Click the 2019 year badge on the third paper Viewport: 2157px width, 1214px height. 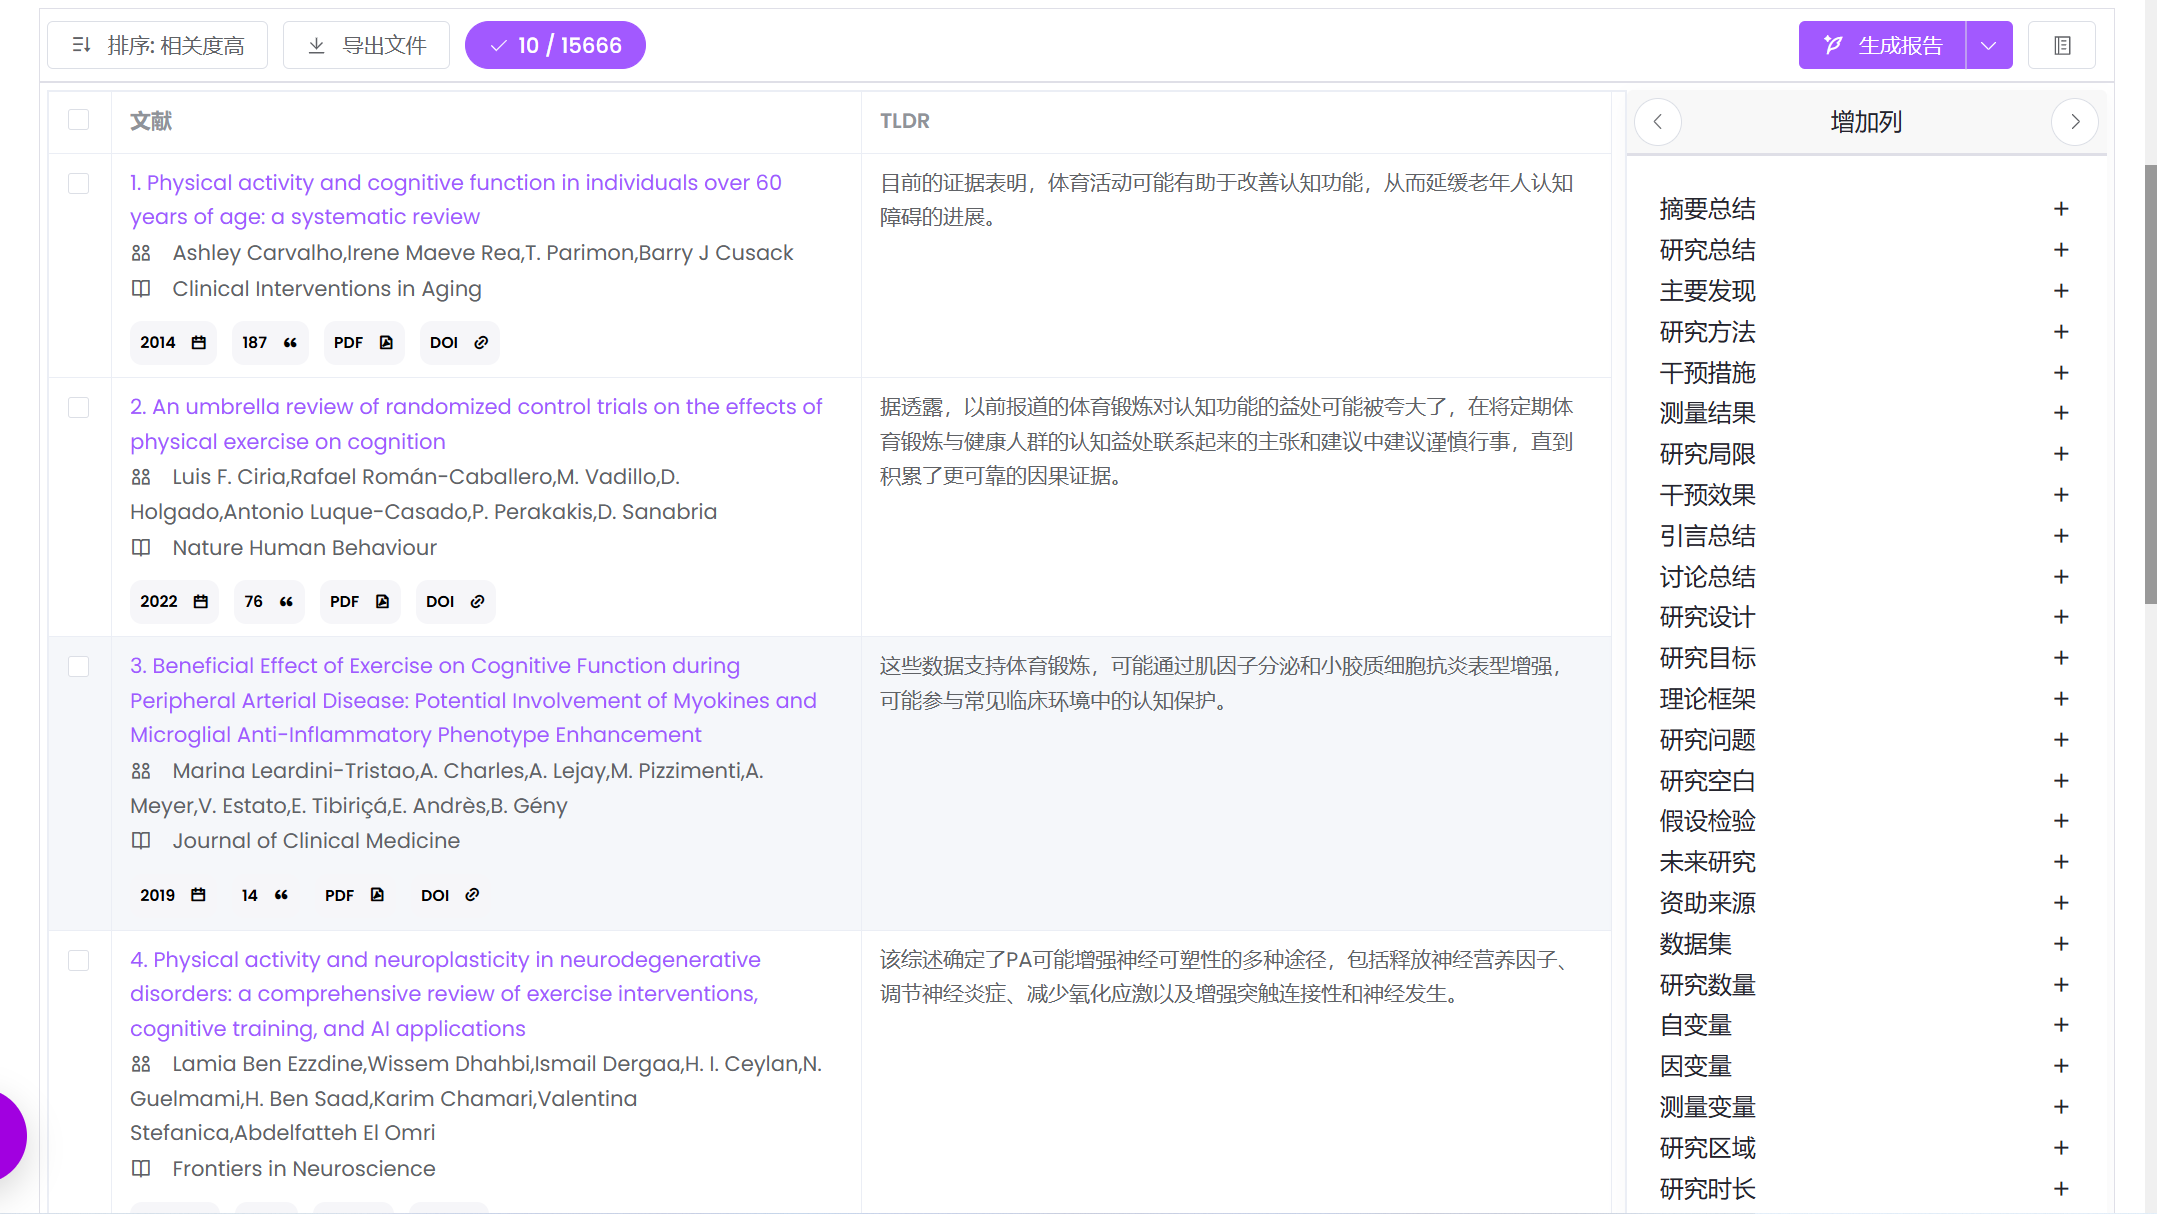(x=172, y=895)
